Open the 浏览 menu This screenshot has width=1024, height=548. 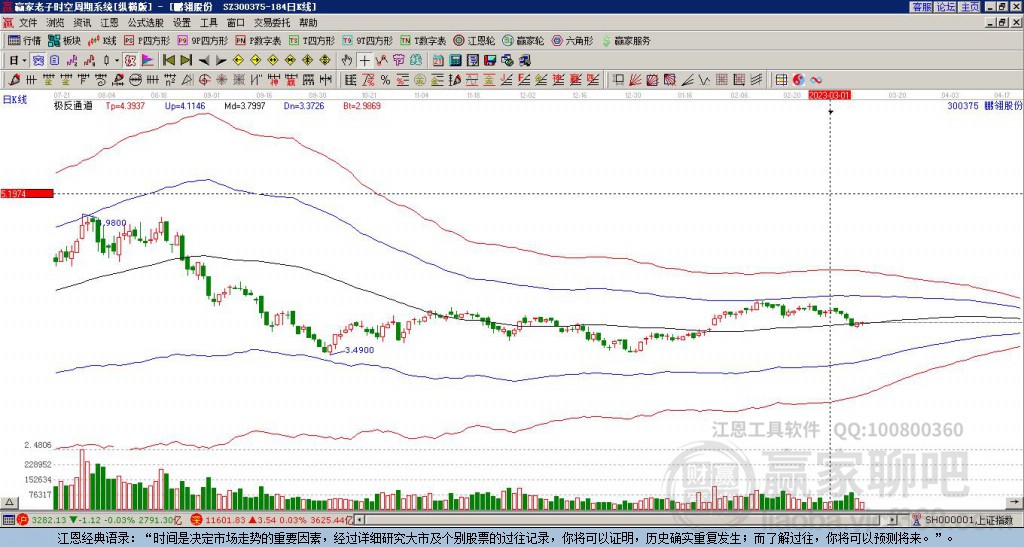(55, 23)
